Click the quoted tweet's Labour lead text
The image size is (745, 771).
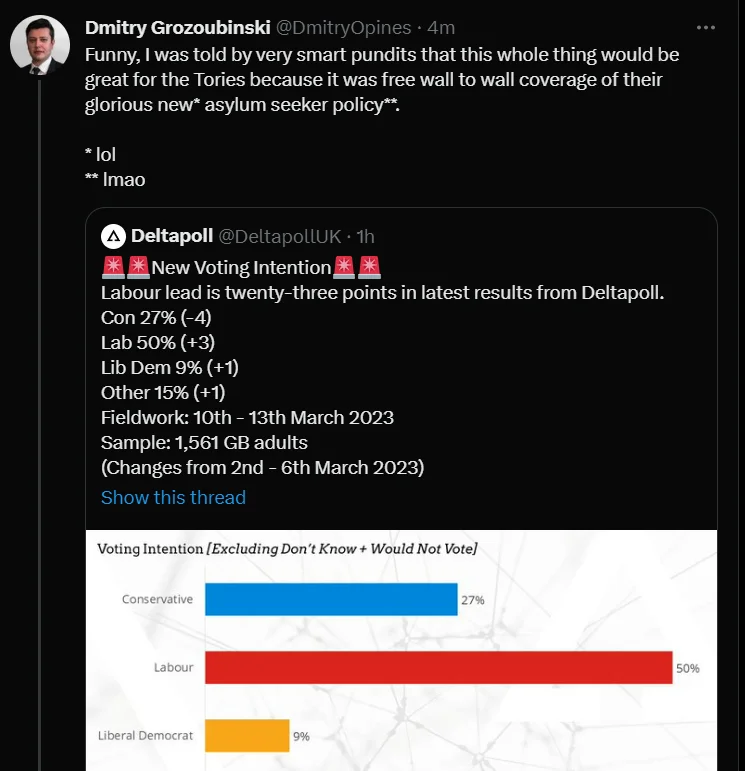(x=383, y=293)
